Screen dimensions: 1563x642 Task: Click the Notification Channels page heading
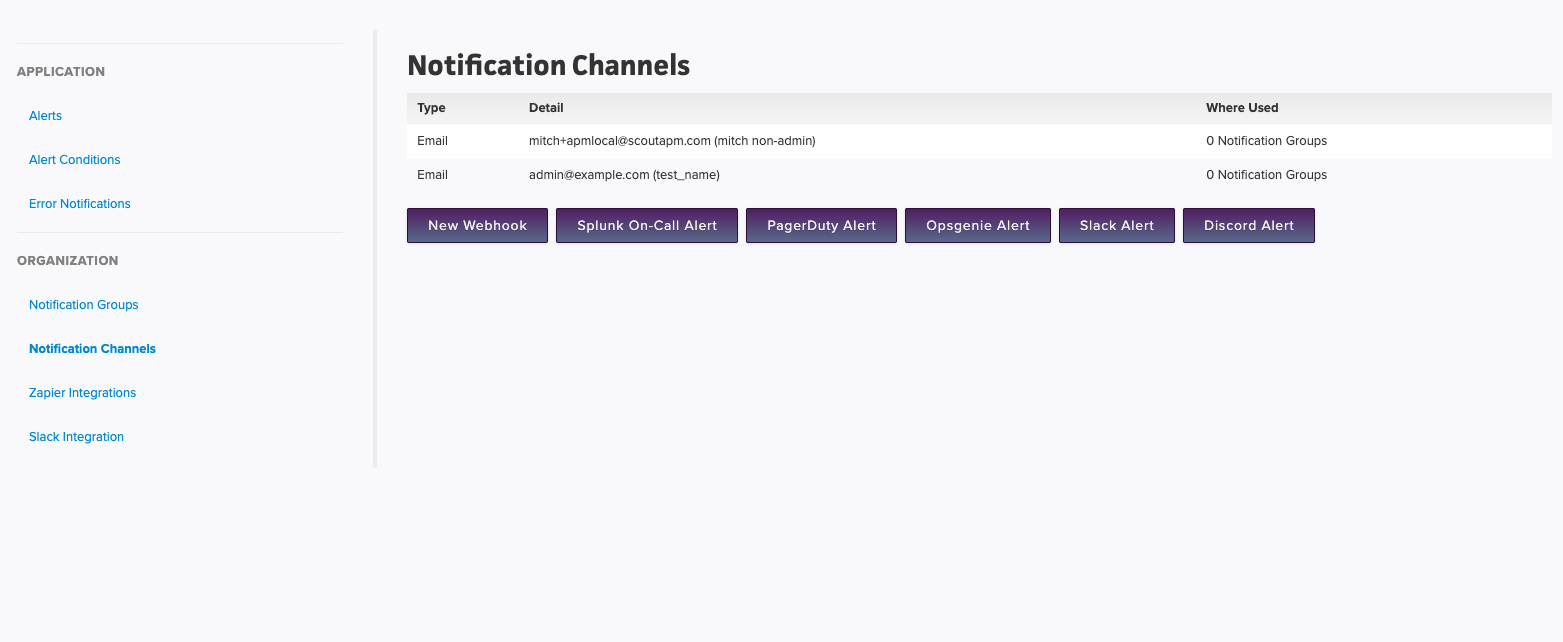point(549,66)
